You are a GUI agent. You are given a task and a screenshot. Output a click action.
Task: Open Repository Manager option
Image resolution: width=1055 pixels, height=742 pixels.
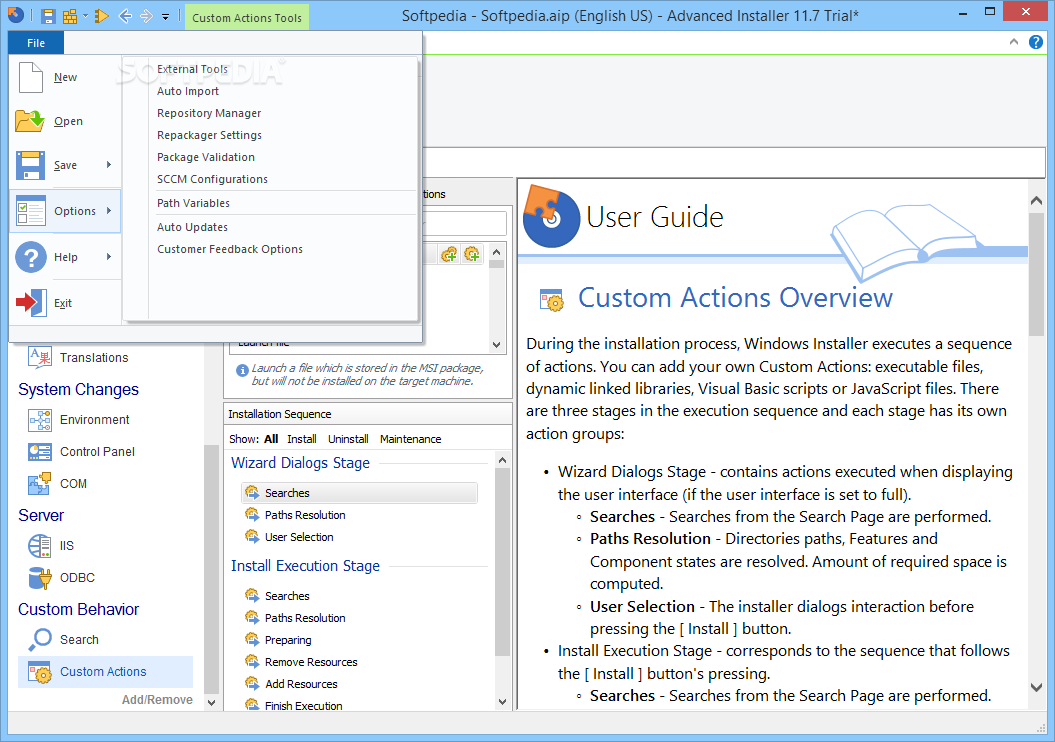[209, 113]
